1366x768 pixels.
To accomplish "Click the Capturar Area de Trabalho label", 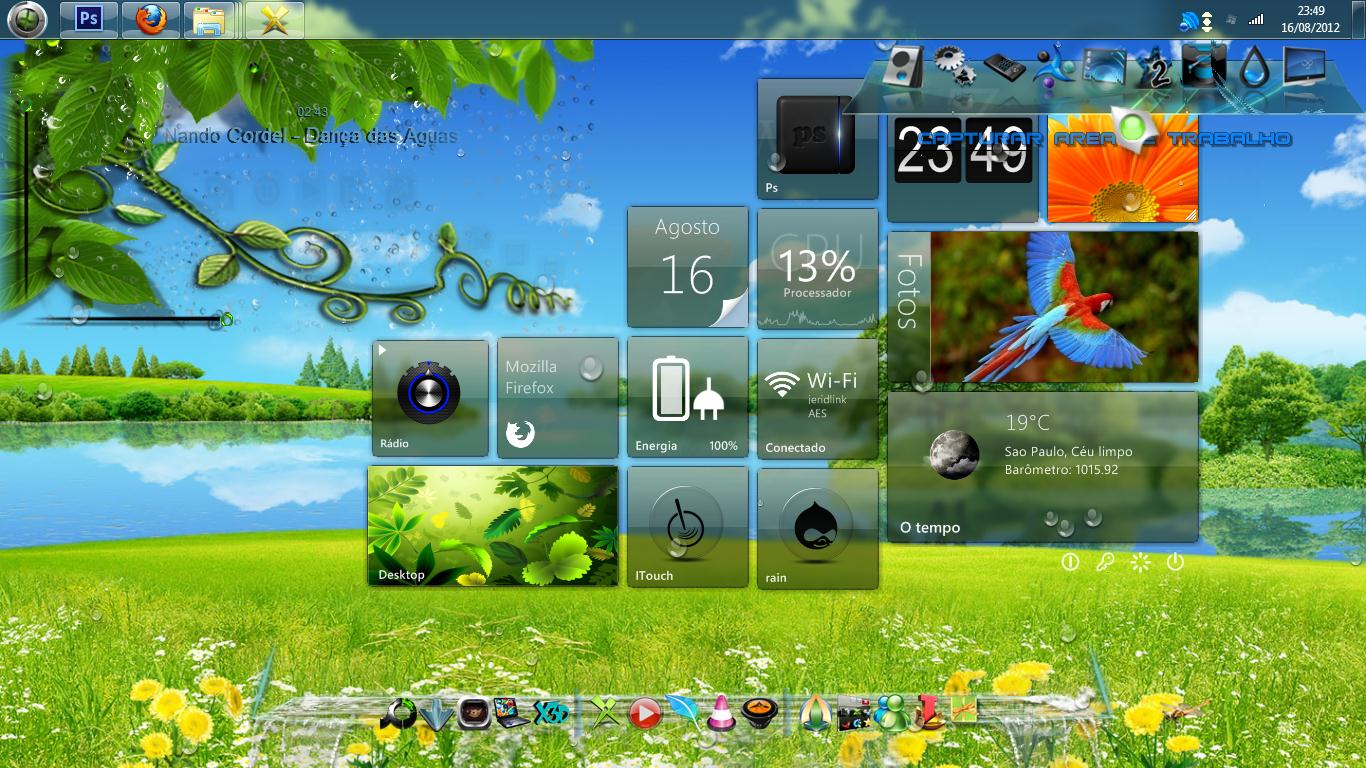I will (1104, 139).
